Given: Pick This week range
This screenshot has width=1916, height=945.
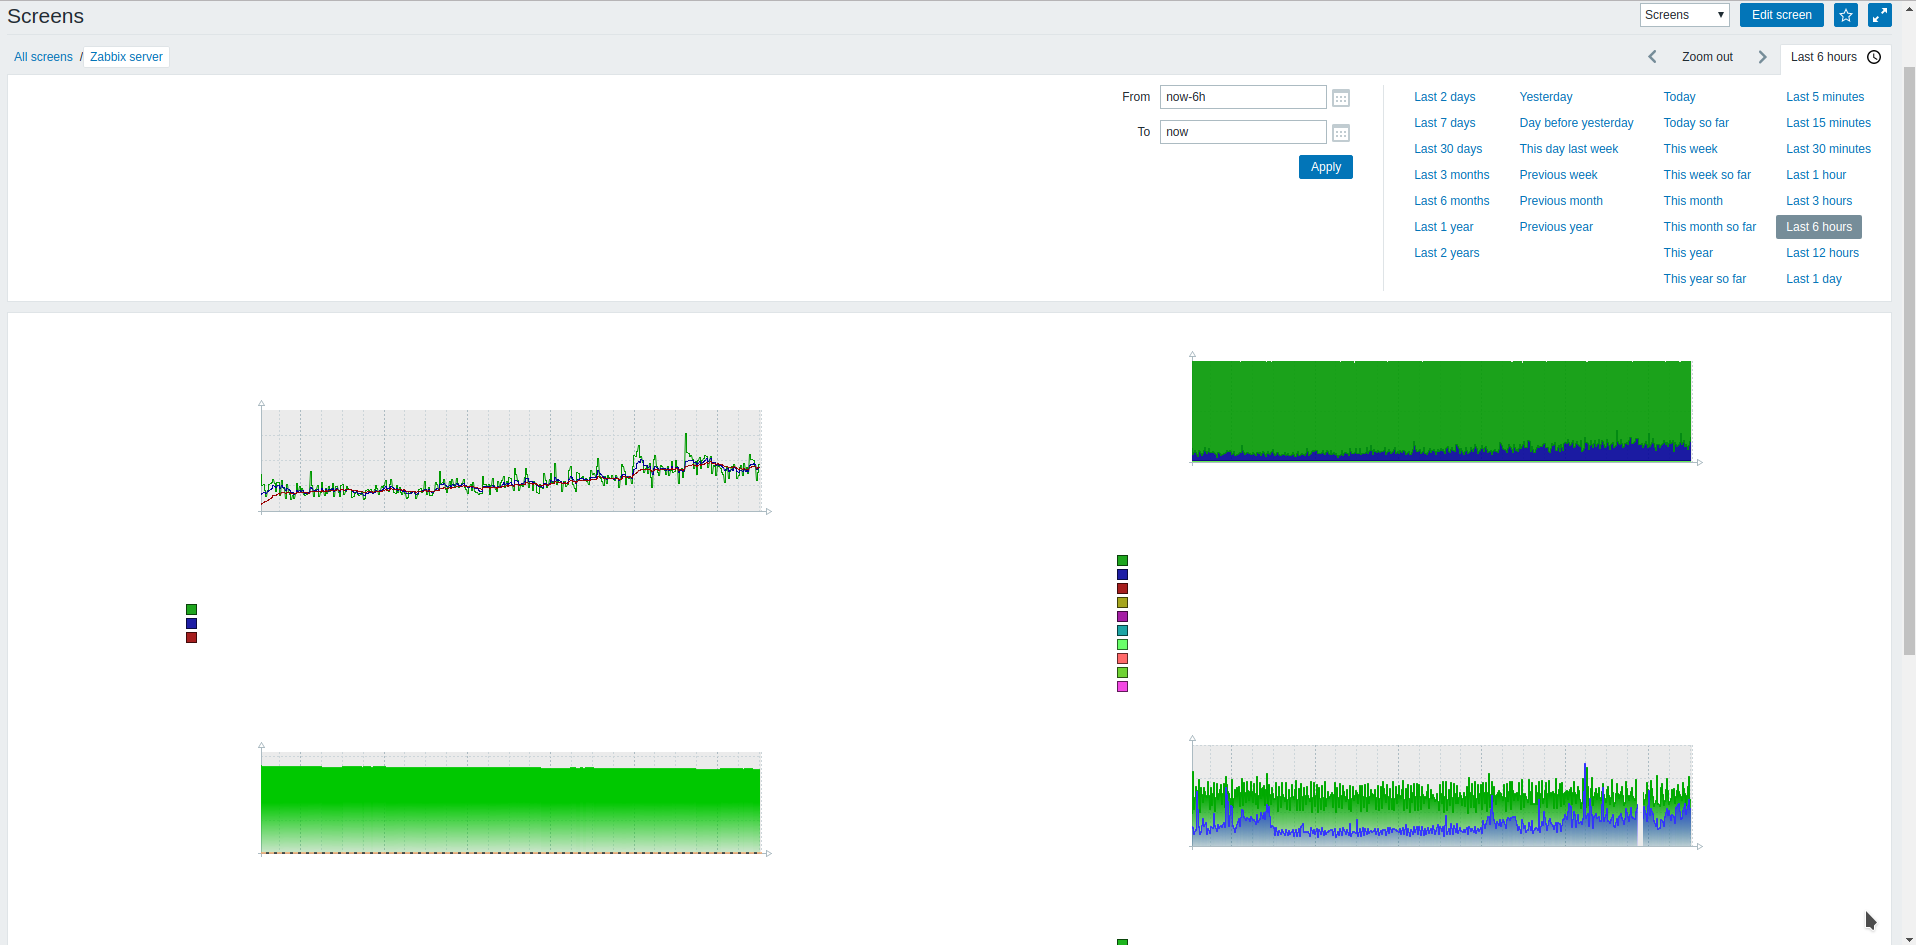Looking at the screenshot, I should [x=1690, y=149].
